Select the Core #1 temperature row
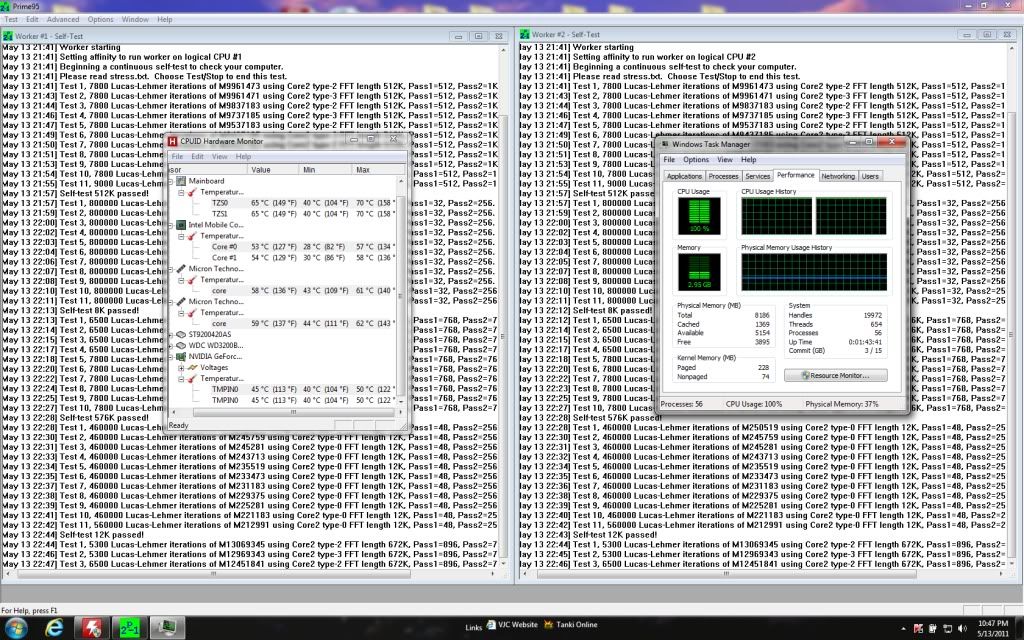This screenshot has width=1024, height=640. click(283, 258)
